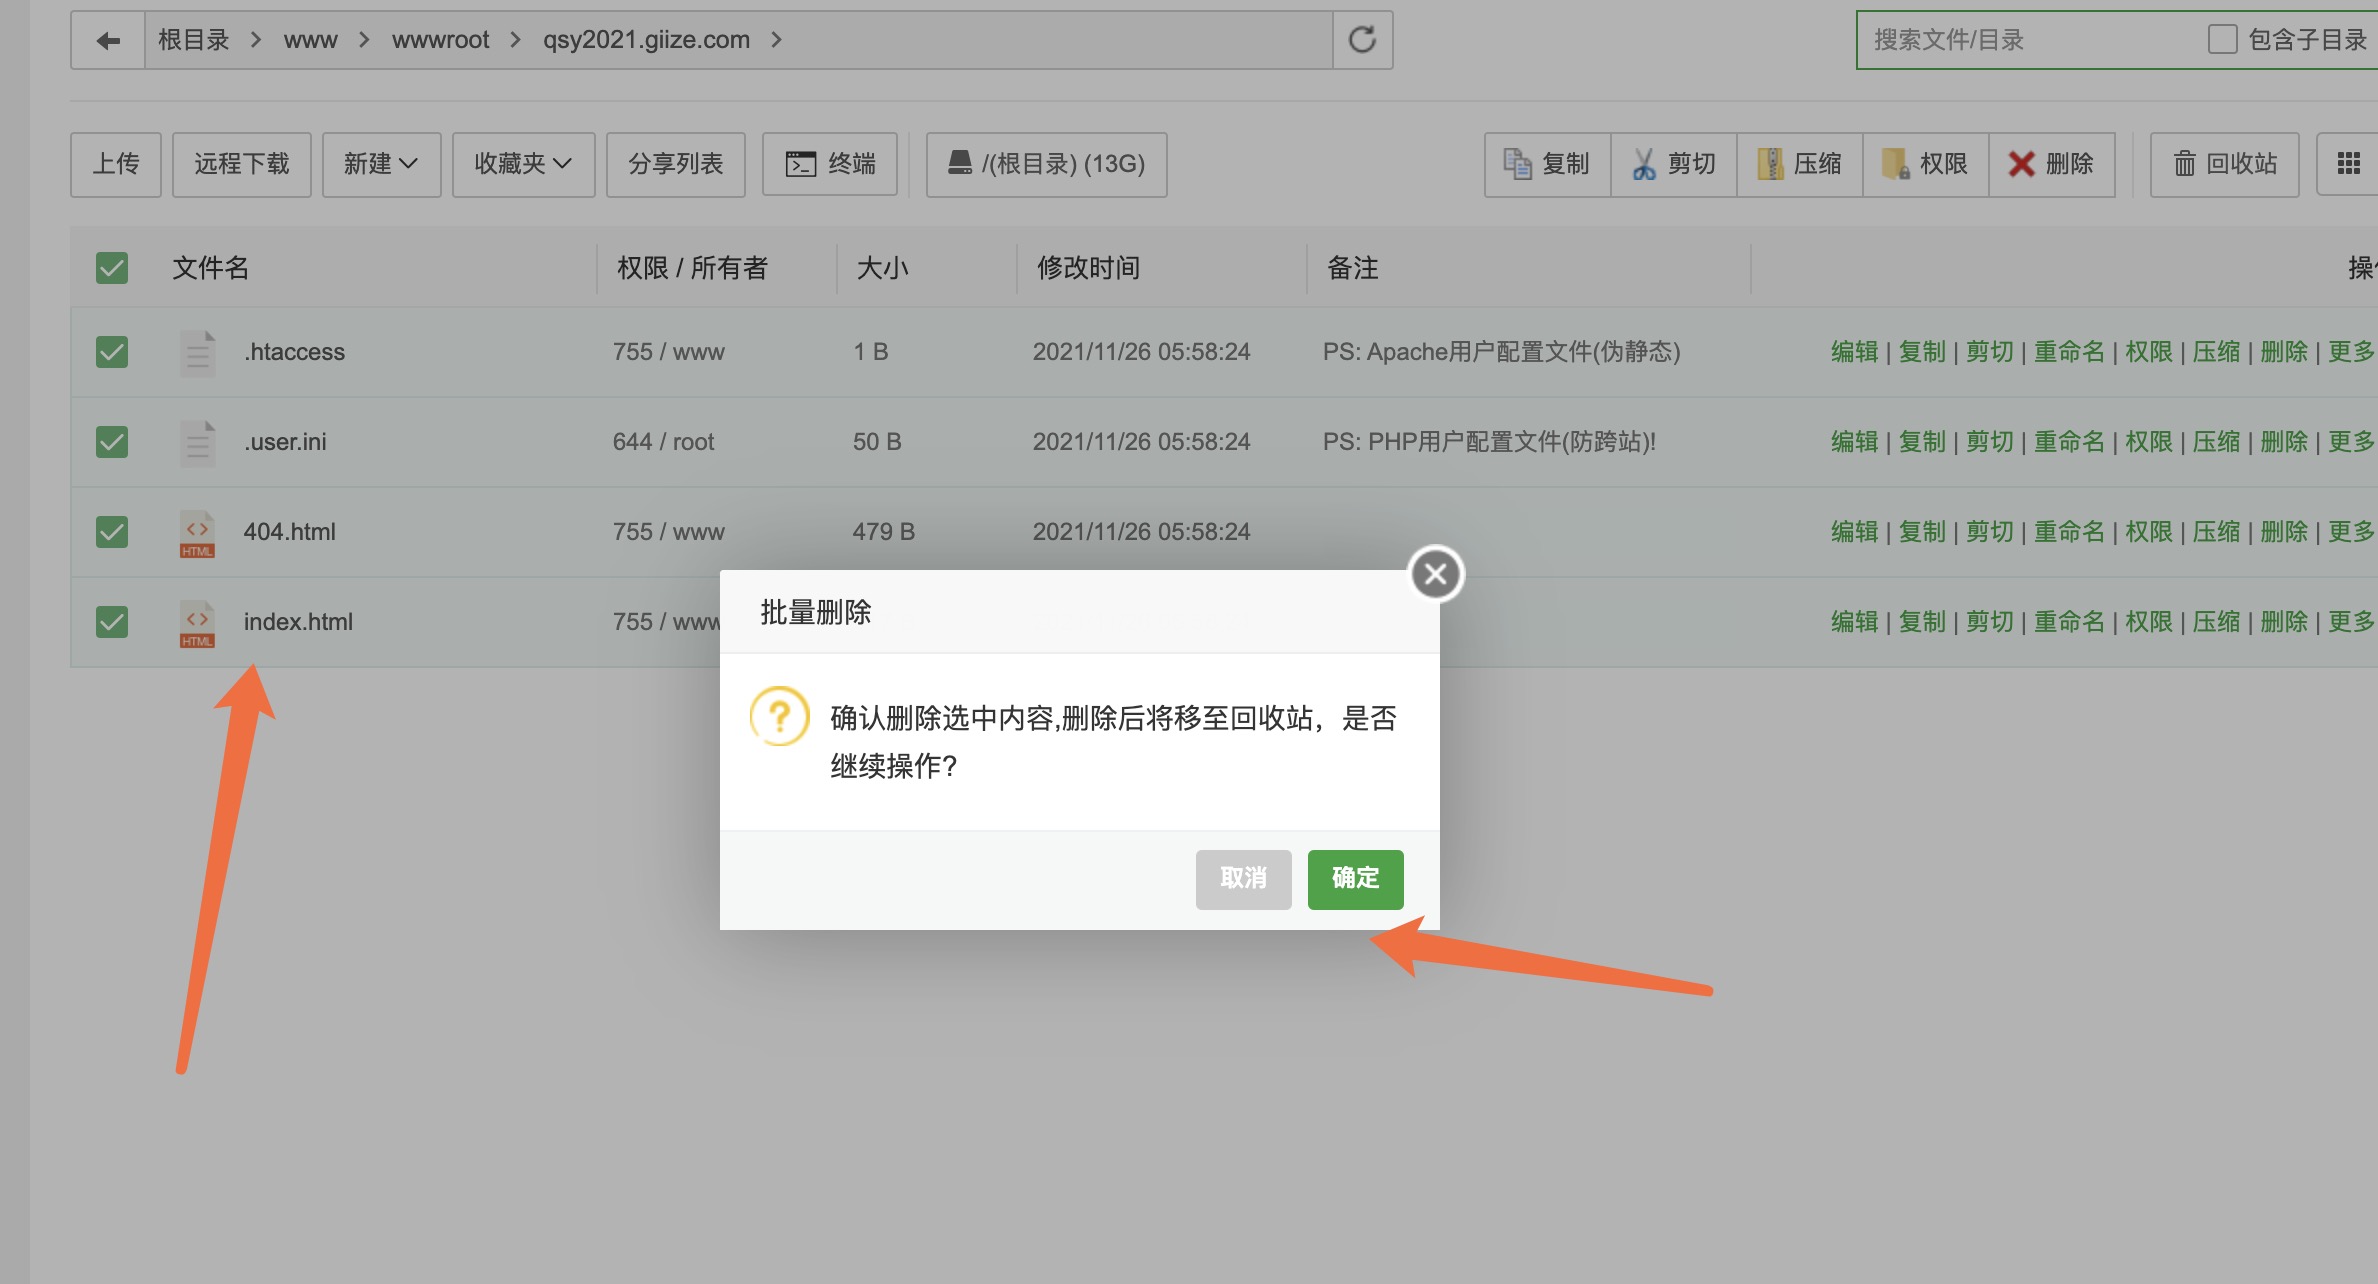2378x1284 pixels.
Task: Expand chevron after qsy2021.giize.com
Action: [776, 40]
